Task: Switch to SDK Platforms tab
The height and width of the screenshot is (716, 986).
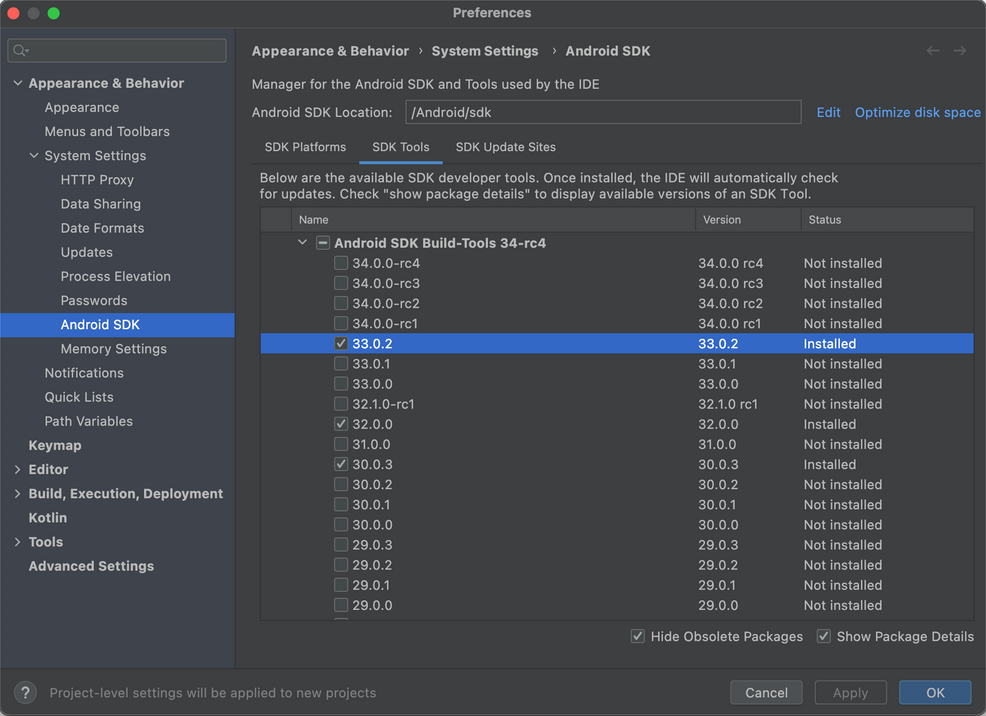Action: click(x=305, y=147)
